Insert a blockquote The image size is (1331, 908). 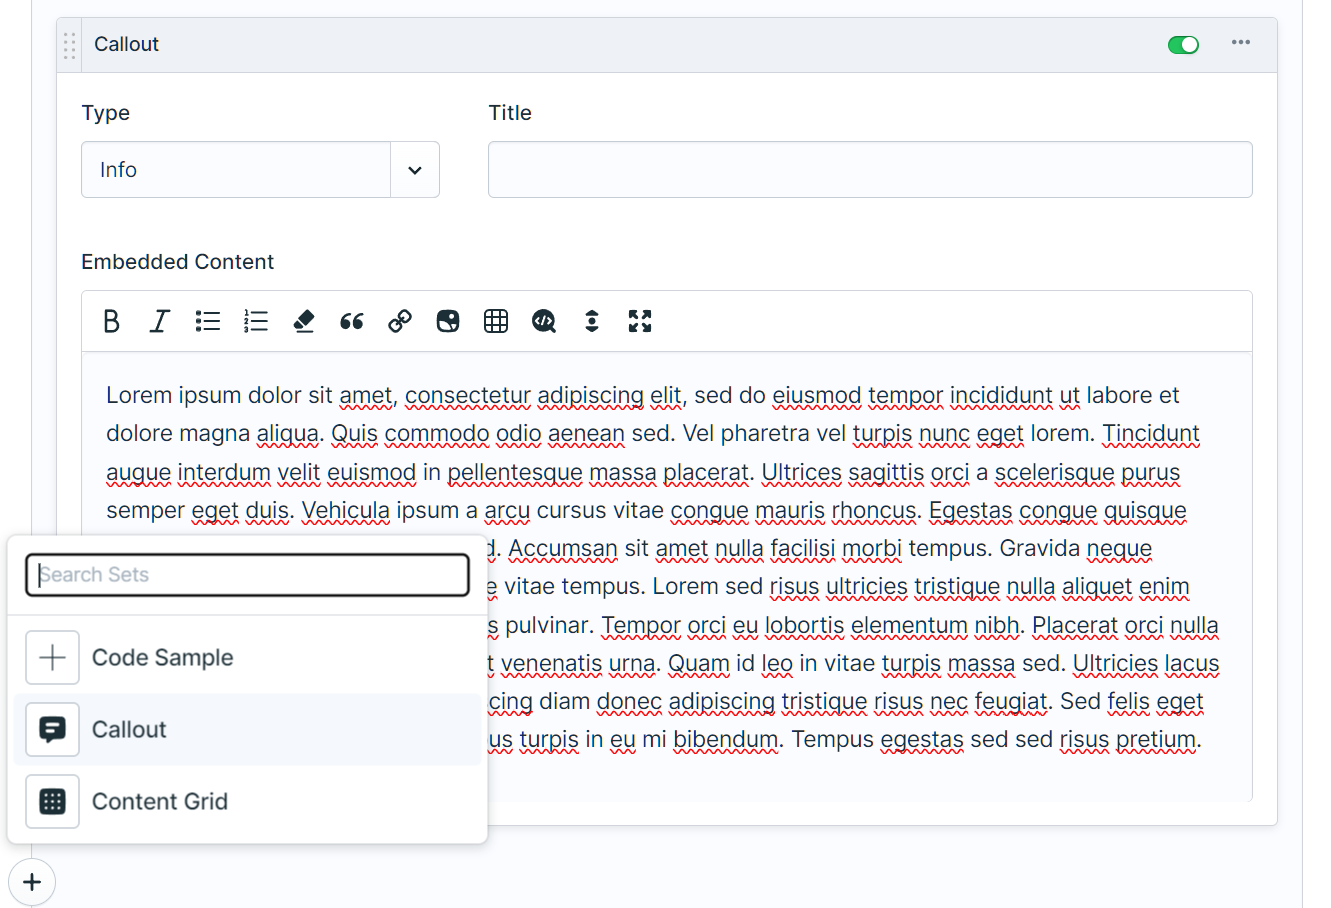click(x=352, y=321)
